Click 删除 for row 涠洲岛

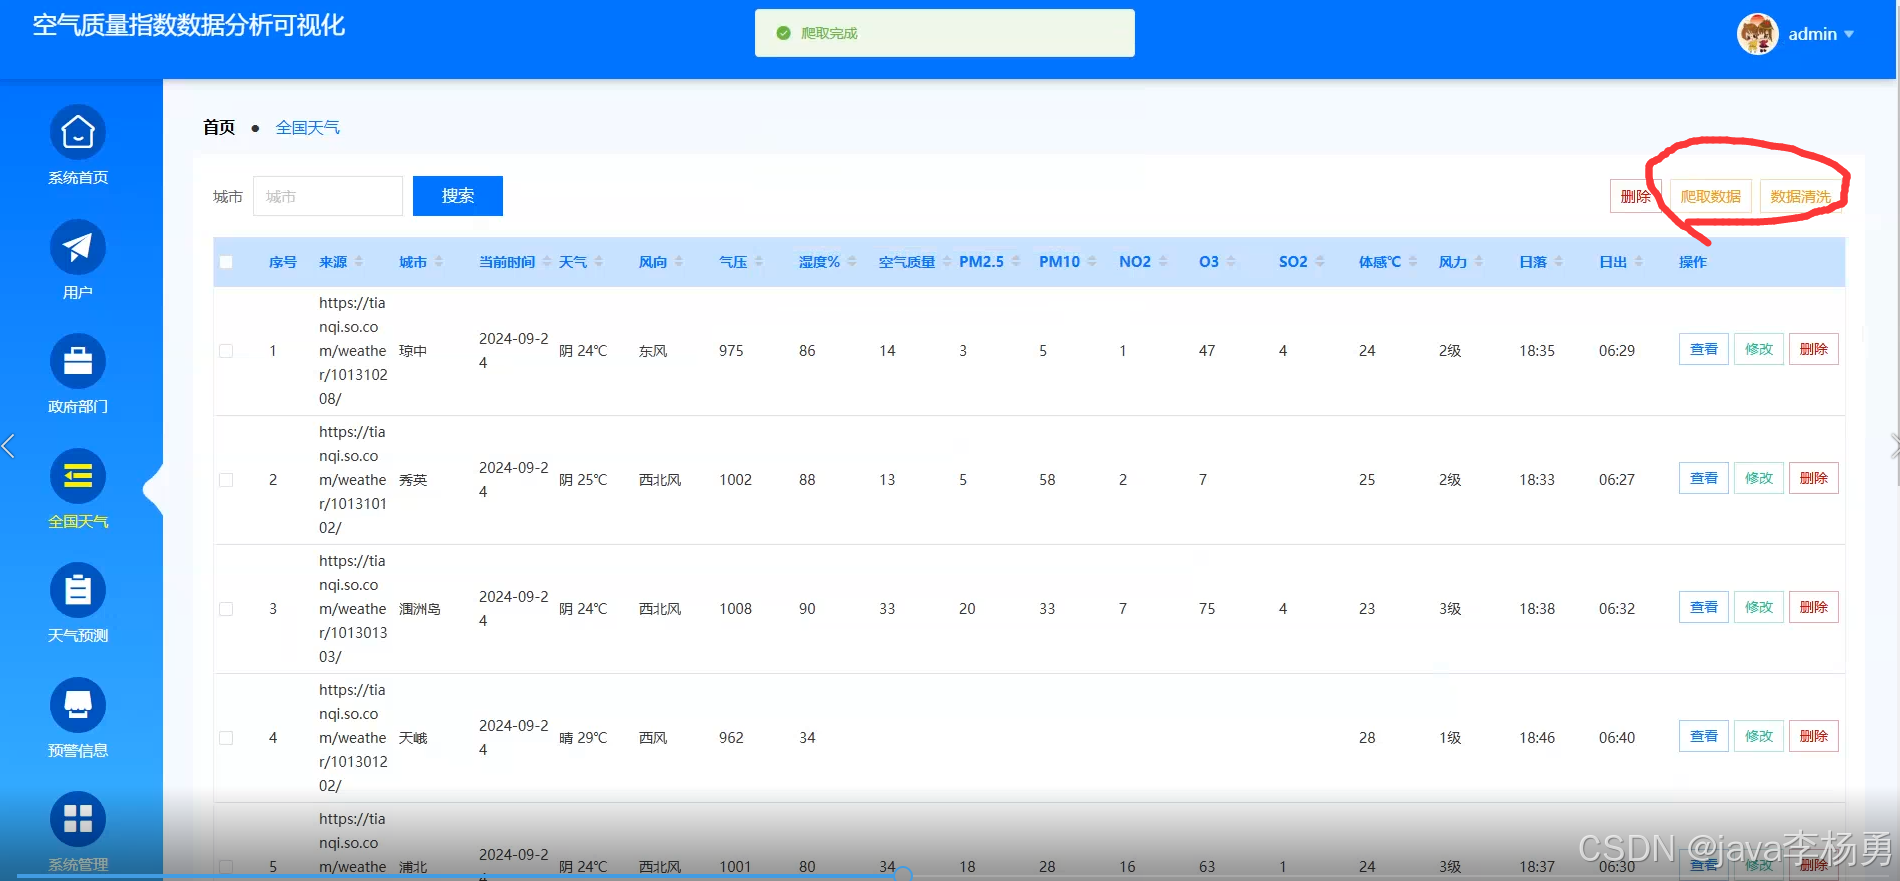[1814, 607]
